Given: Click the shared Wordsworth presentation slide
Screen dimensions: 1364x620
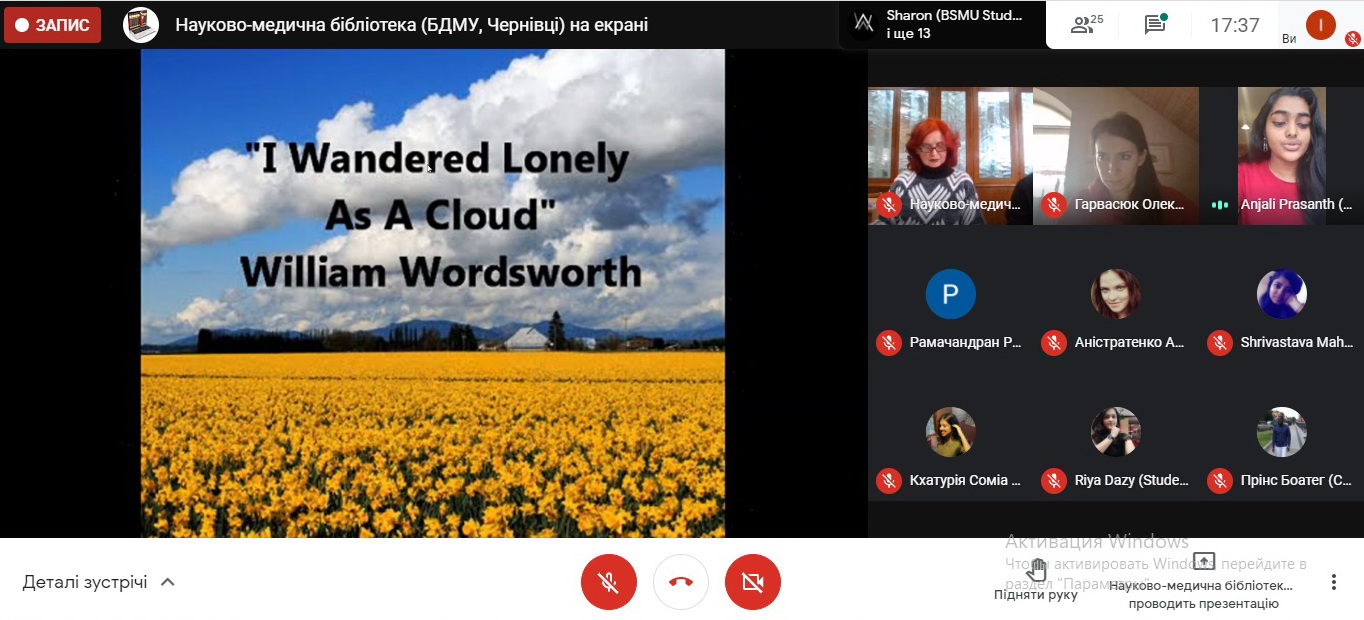Looking at the screenshot, I should pyautogui.click(x=433, y=293).
